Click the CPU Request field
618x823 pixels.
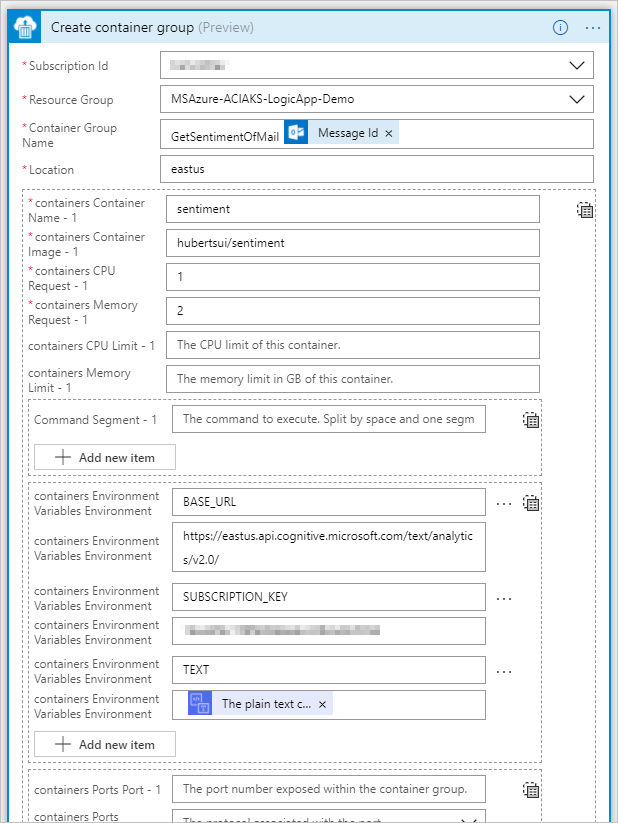coord(353,277)
